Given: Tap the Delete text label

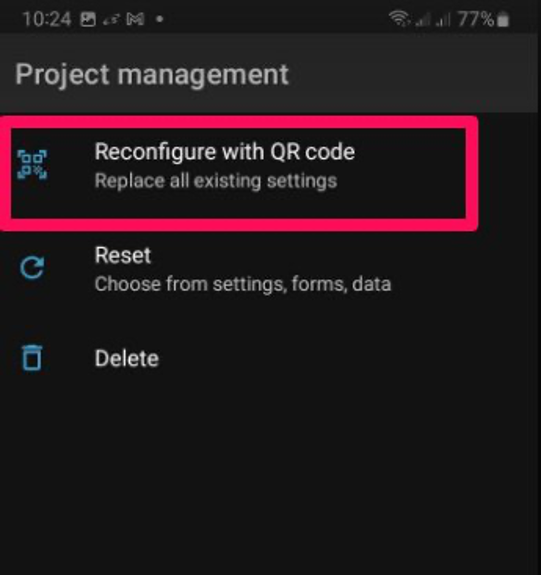Looking at the screenshot, I should point(127,359).
